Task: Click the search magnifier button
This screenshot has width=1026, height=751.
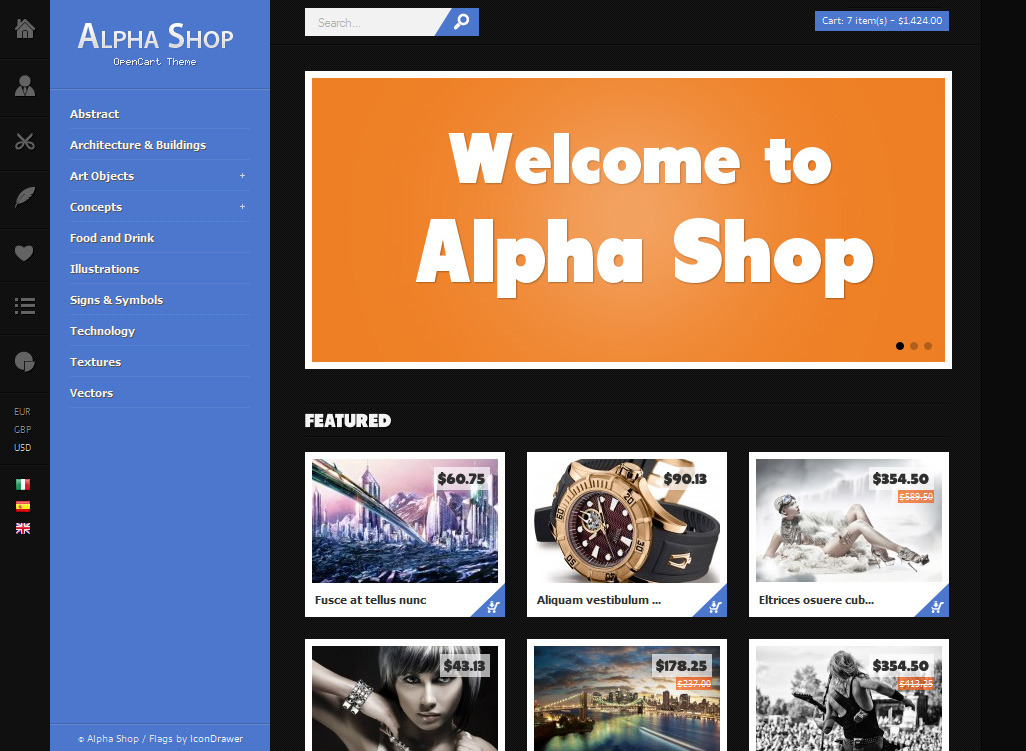Action: pos(461,22)
